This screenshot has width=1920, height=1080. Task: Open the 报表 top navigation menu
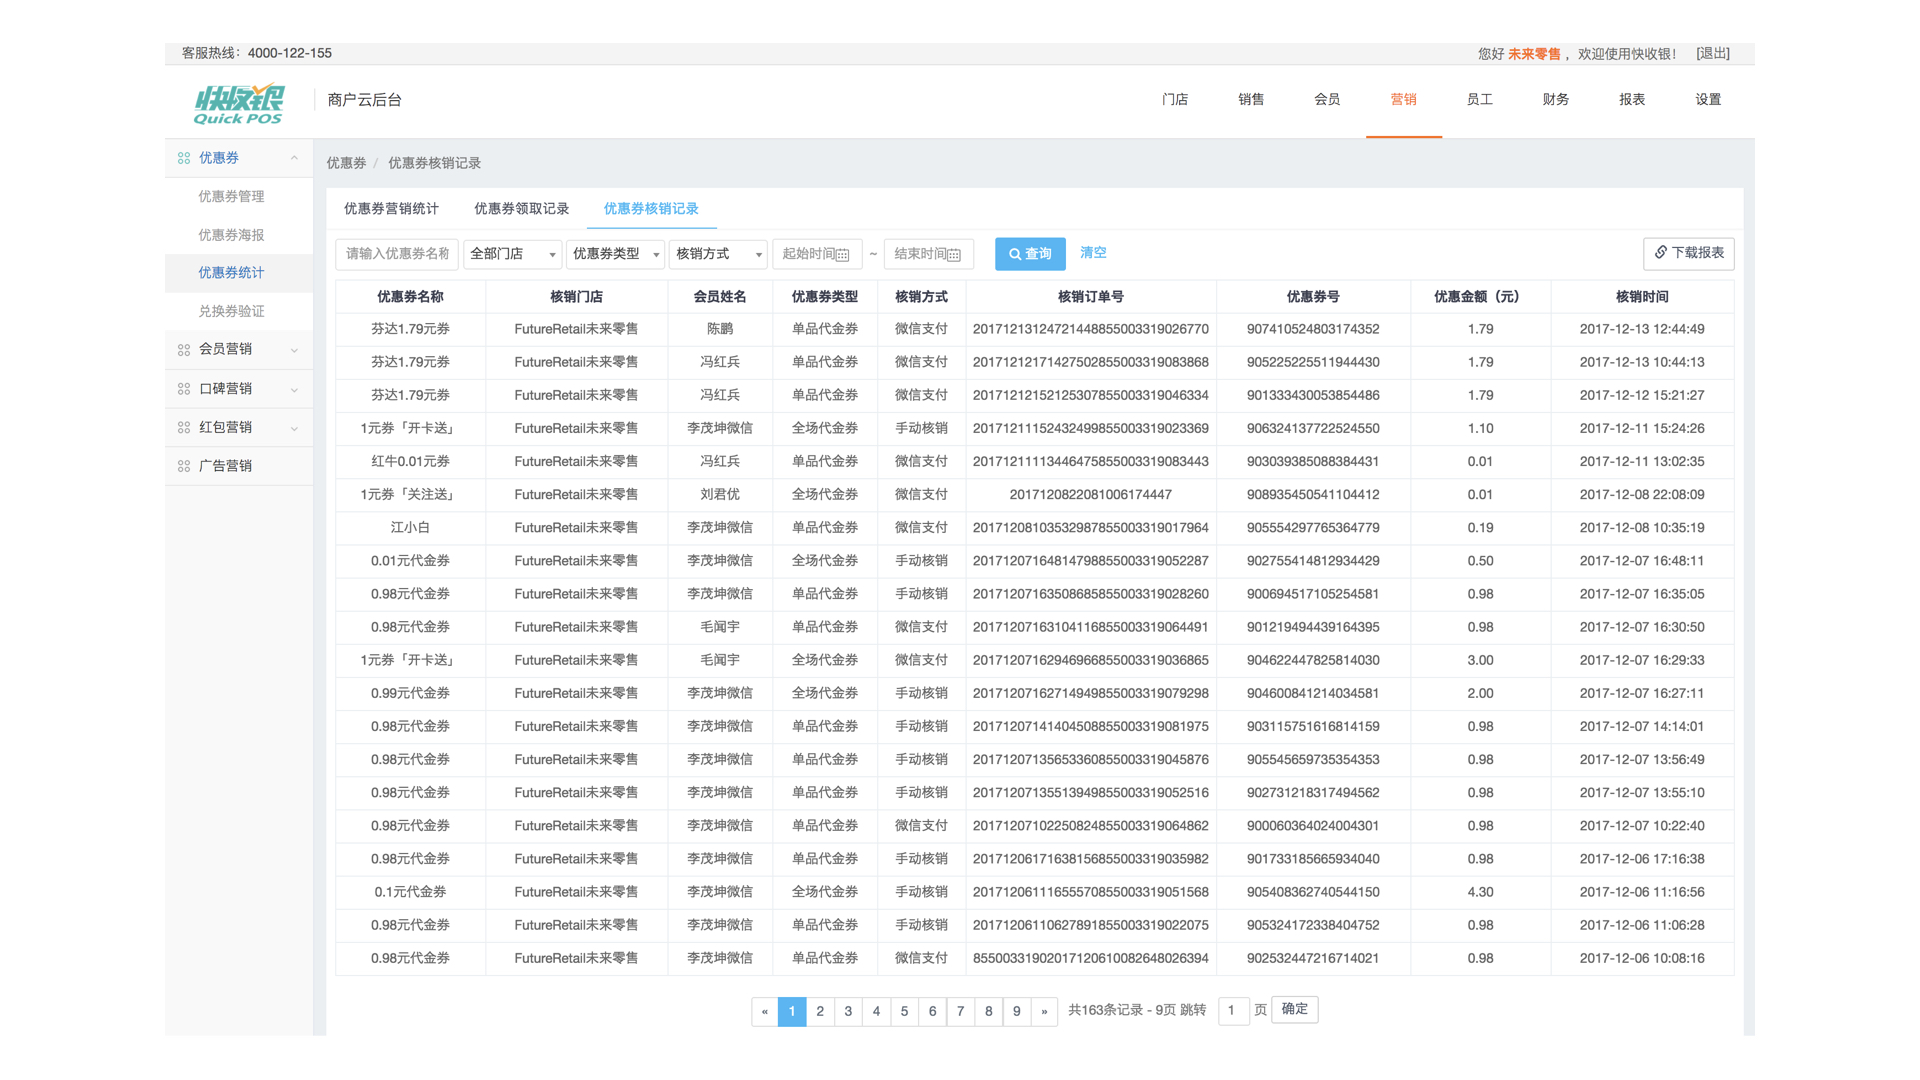click(1632, 99)
